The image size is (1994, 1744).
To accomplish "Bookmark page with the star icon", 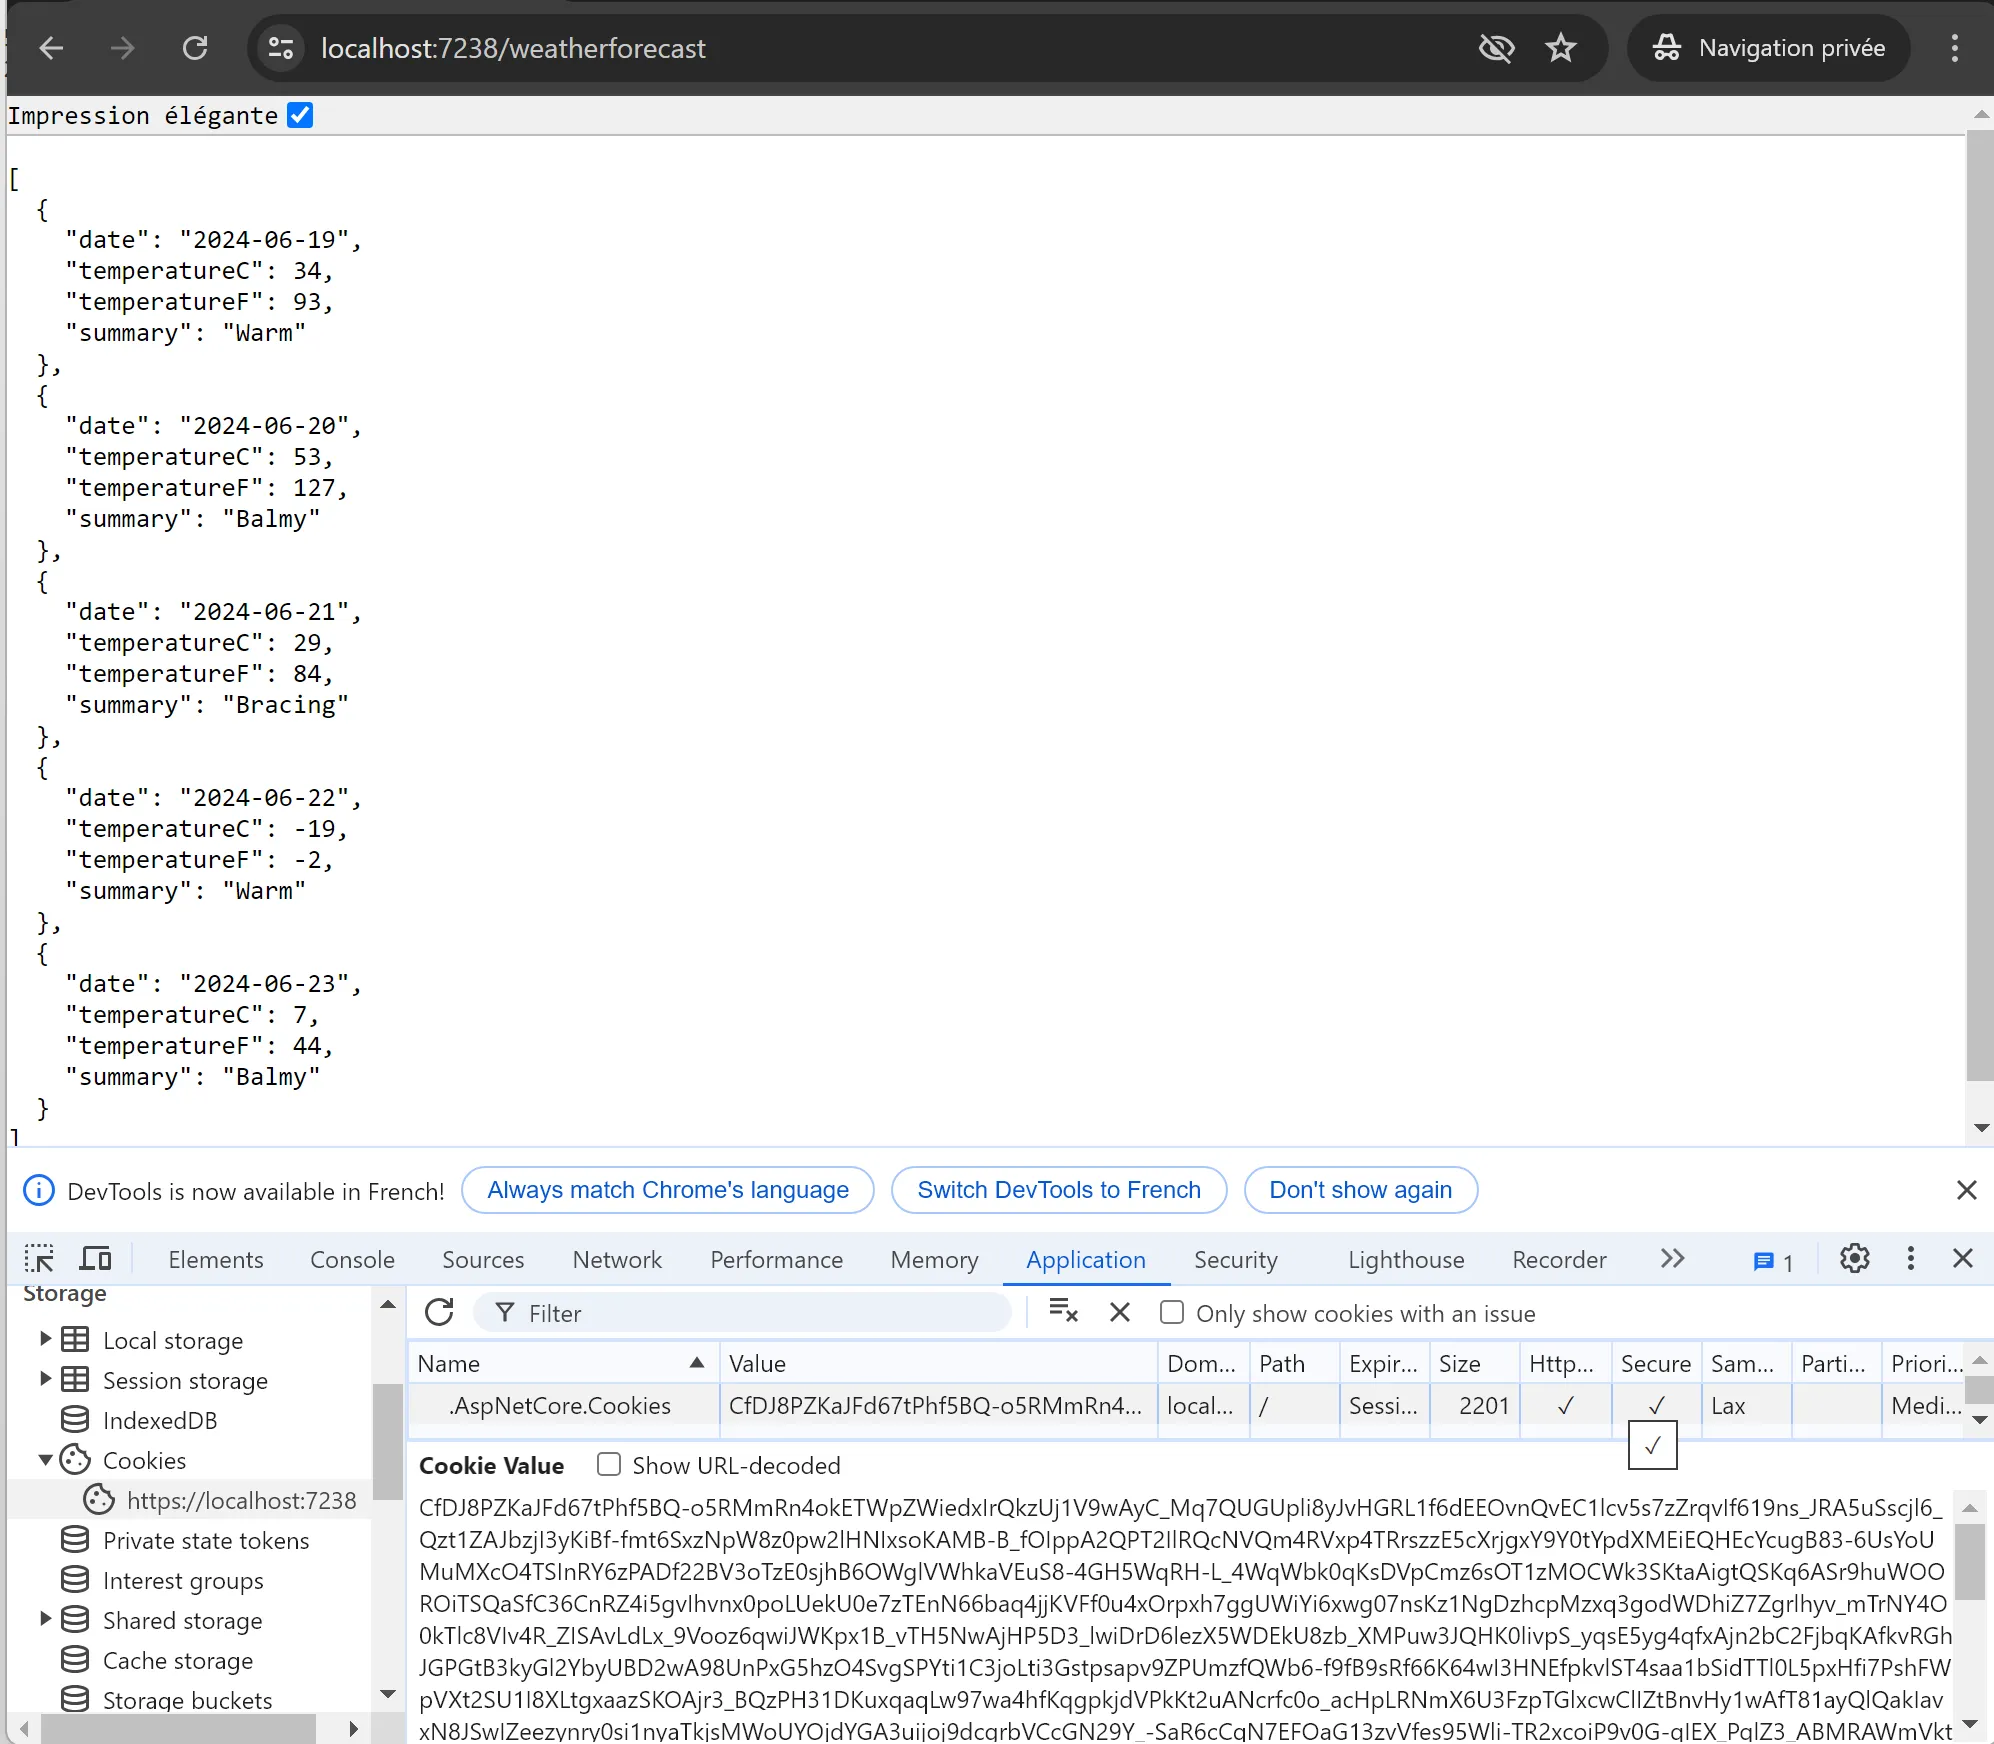I will pyautogui.click(x=1560, y=48).
